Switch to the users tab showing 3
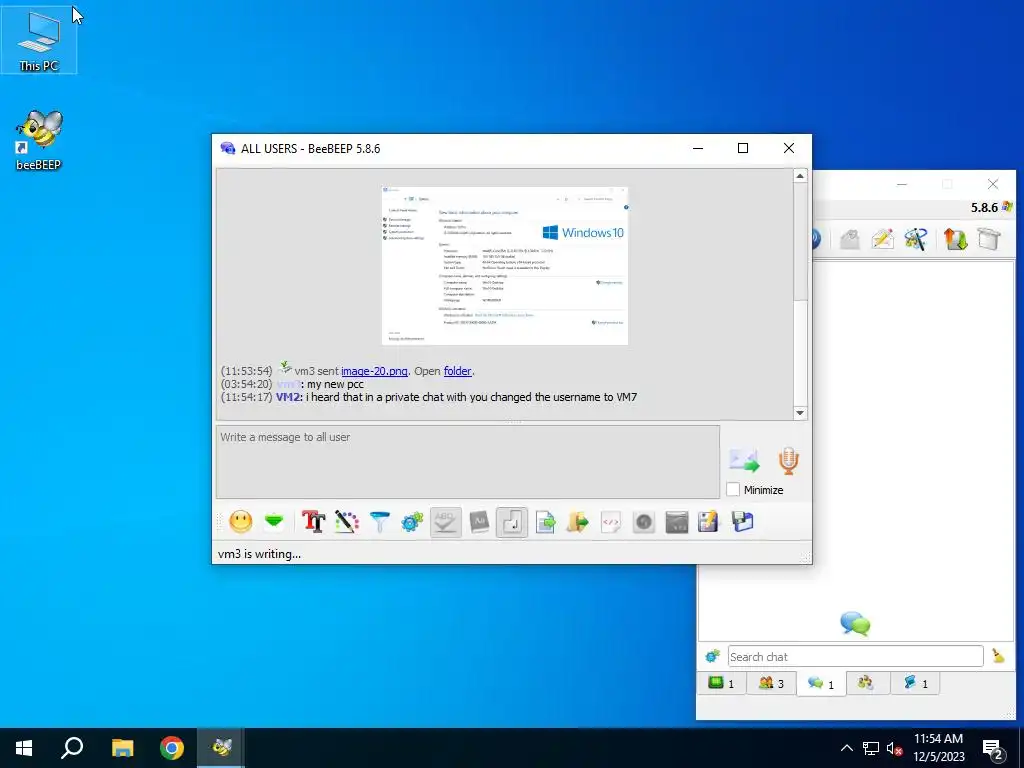Screen dimensions: 1024x768 [x=771, y=683]
